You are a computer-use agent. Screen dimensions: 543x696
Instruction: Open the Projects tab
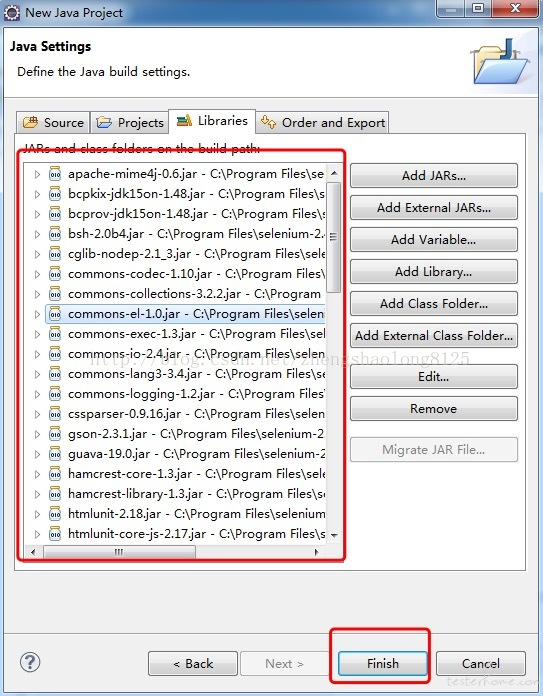click(130, 123)
